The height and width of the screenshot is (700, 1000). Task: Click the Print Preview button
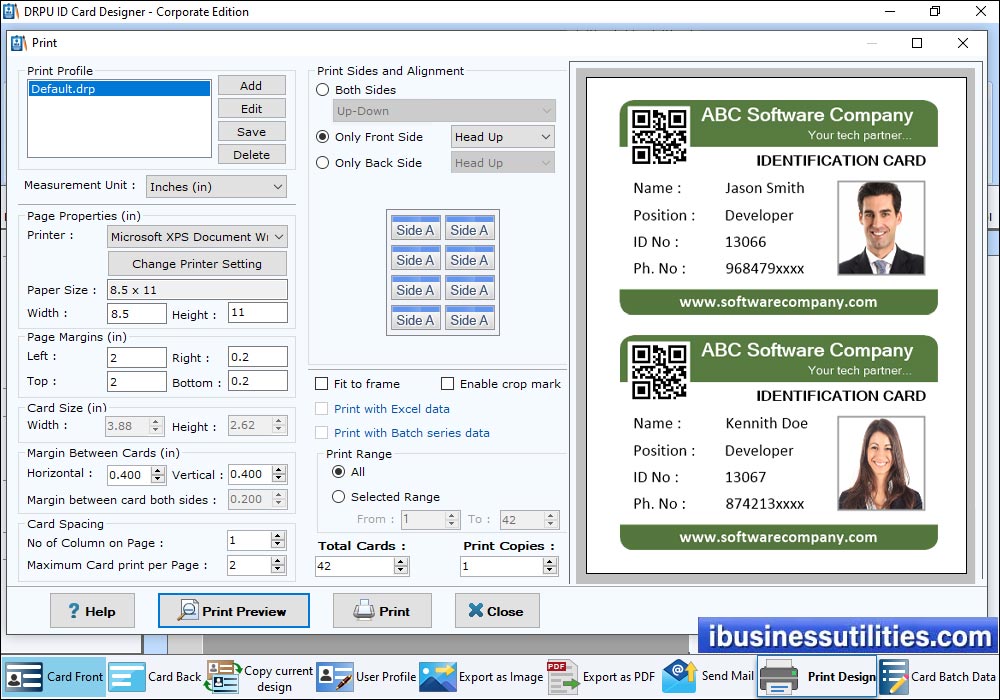[233, 610]
